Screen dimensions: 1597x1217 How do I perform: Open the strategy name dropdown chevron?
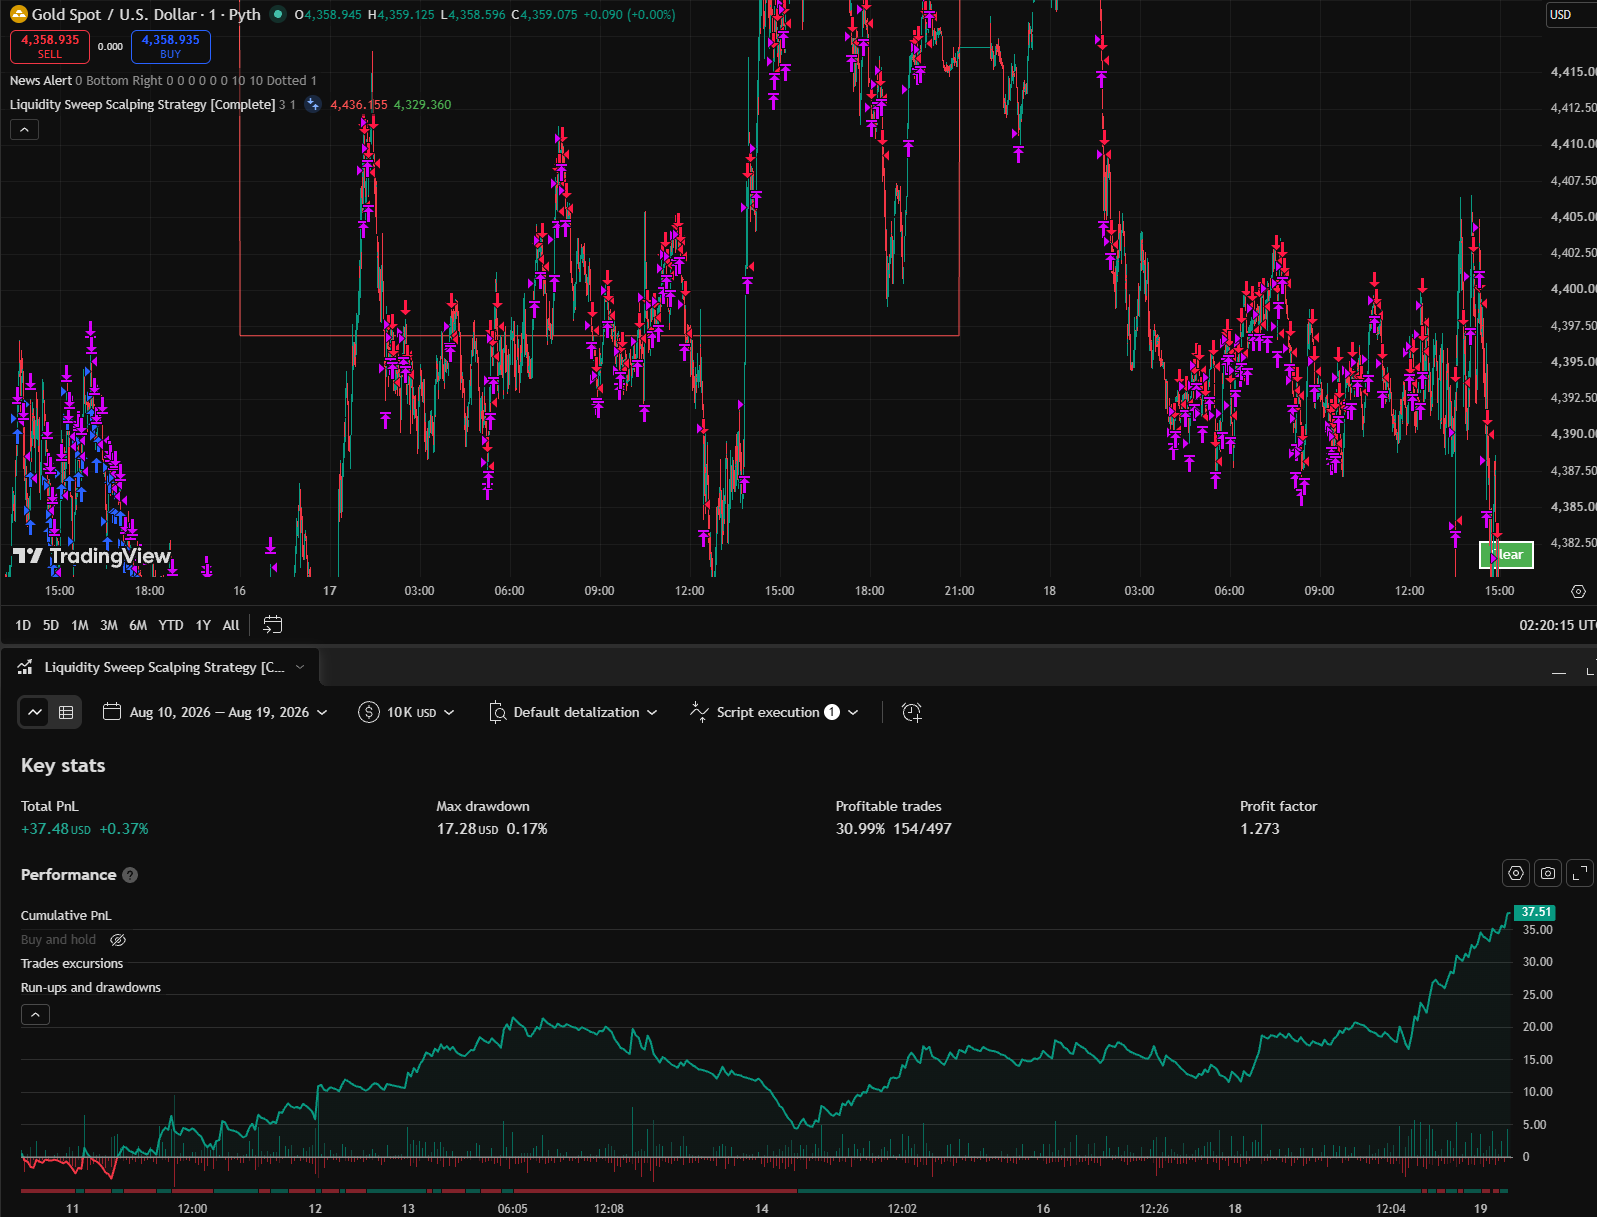pyautogui.click(x=300, y=667)
